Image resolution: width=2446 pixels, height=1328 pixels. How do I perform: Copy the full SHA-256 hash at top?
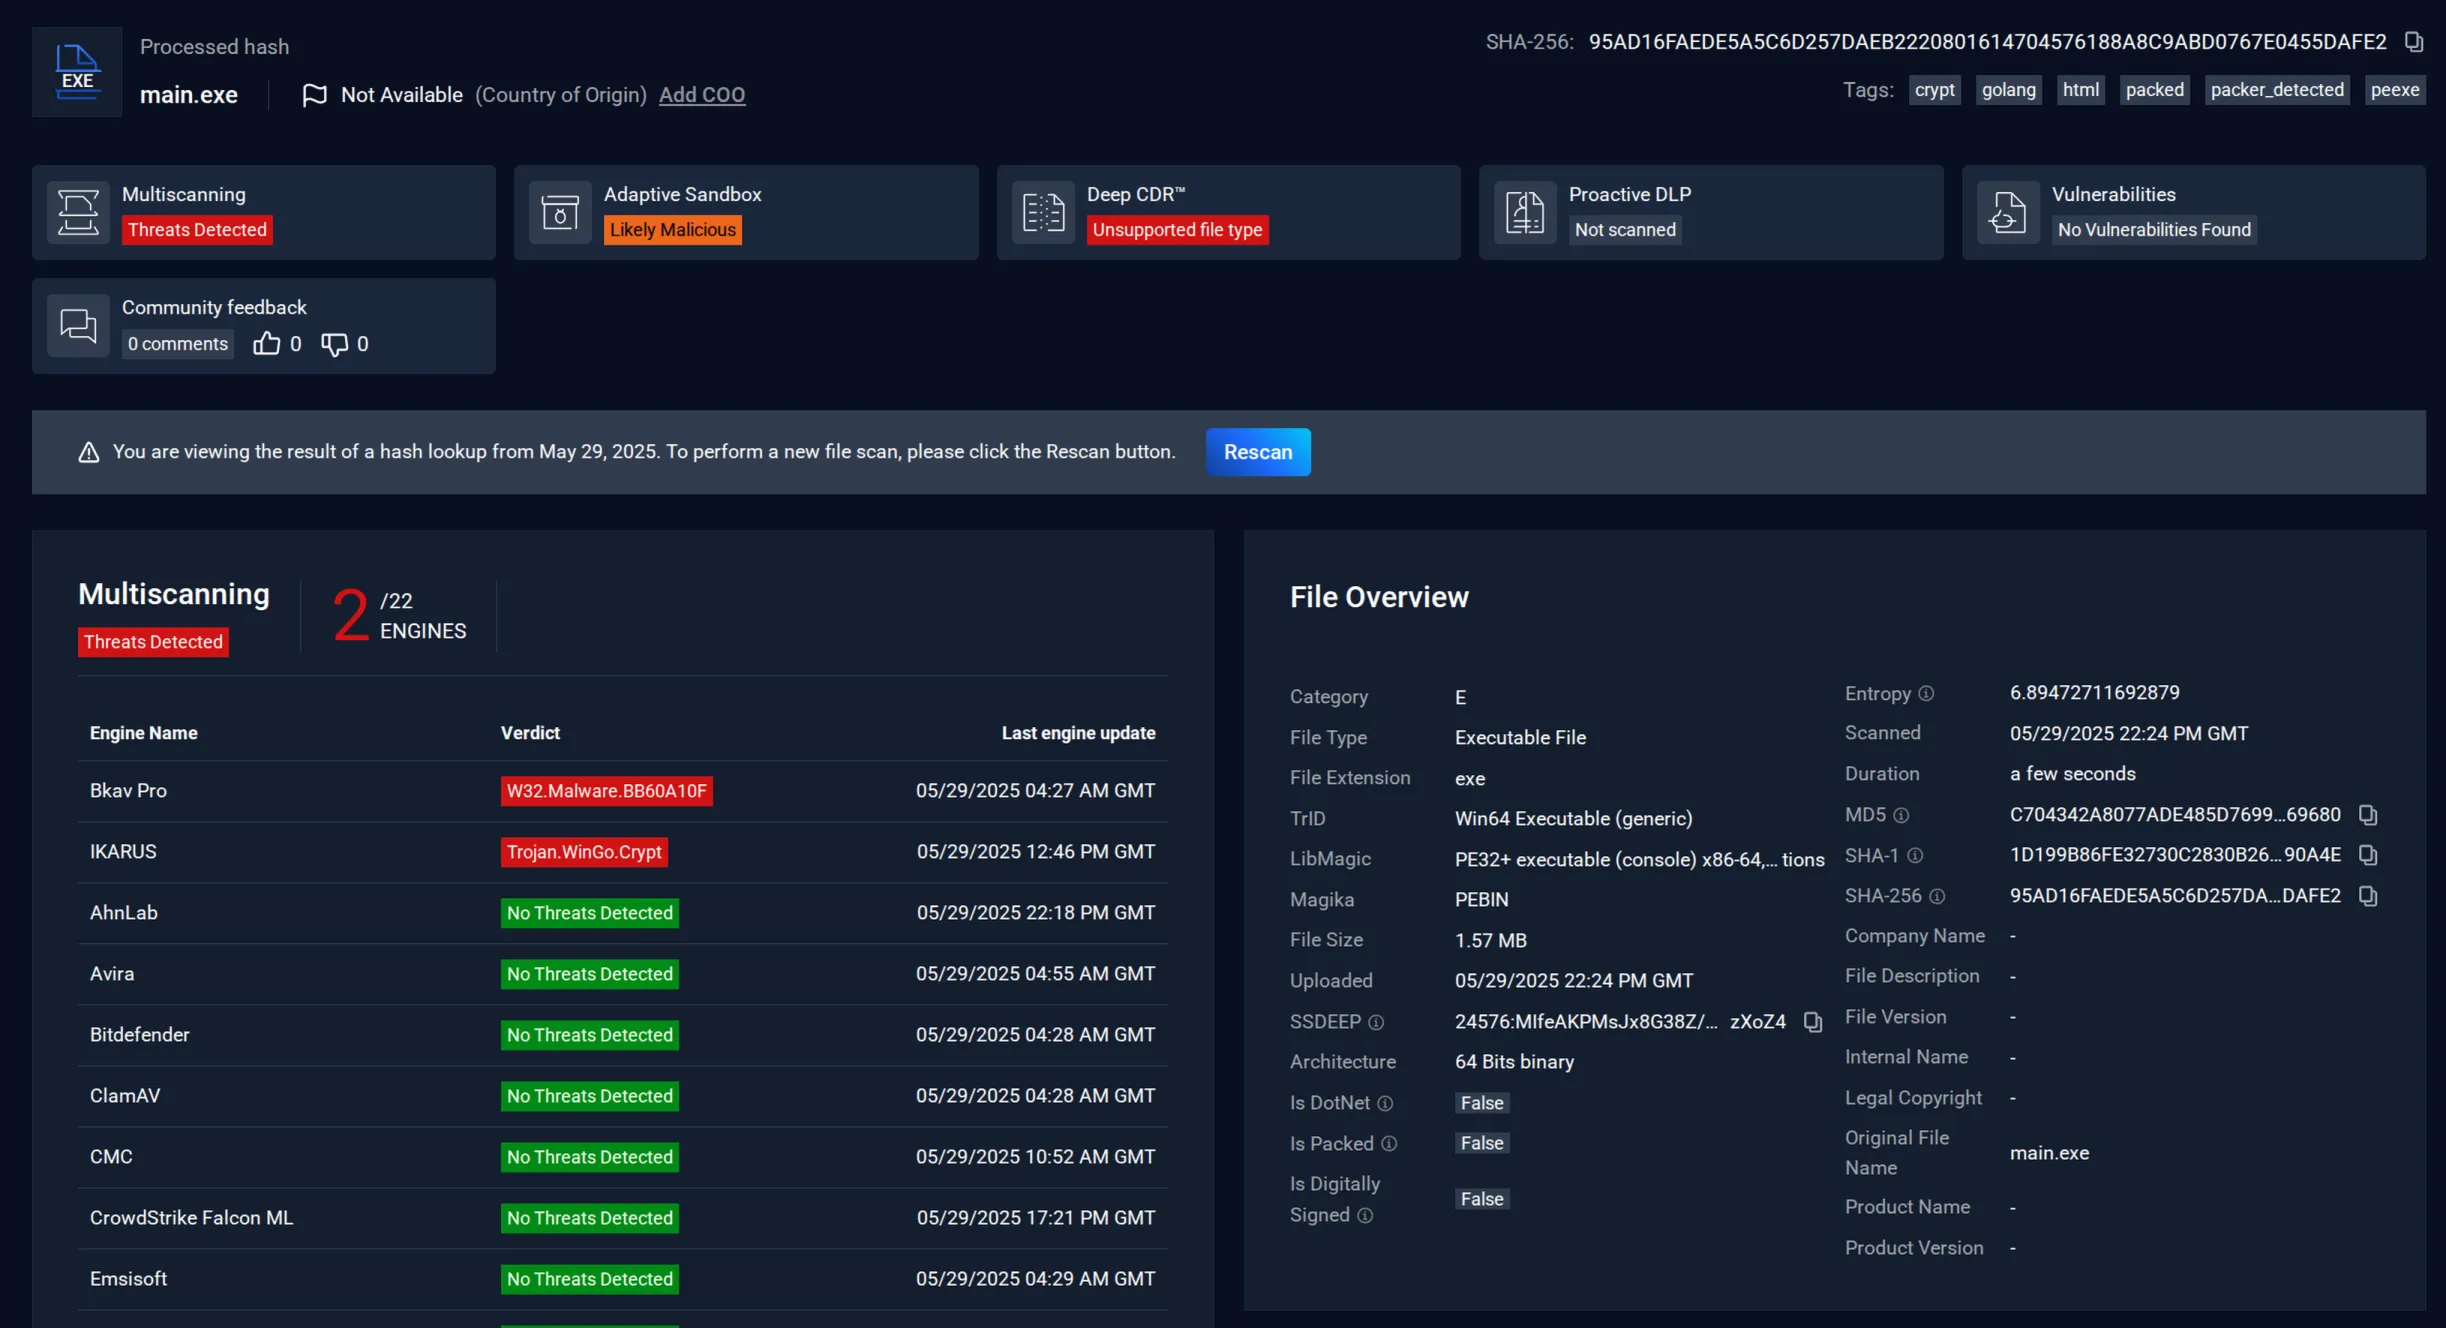pos(2414,42)
